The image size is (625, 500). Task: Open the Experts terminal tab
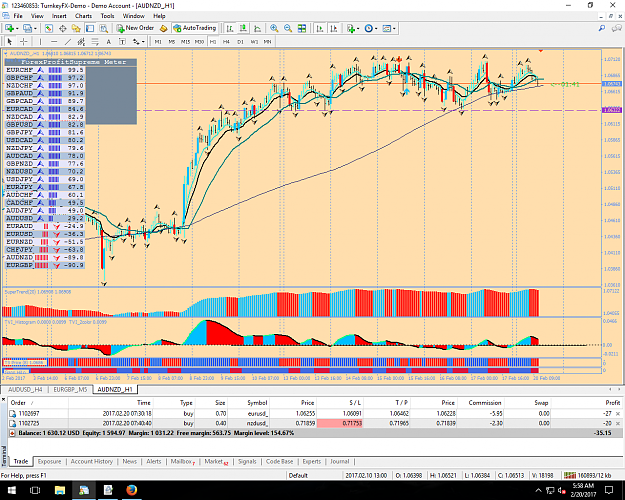click(312, 461)
